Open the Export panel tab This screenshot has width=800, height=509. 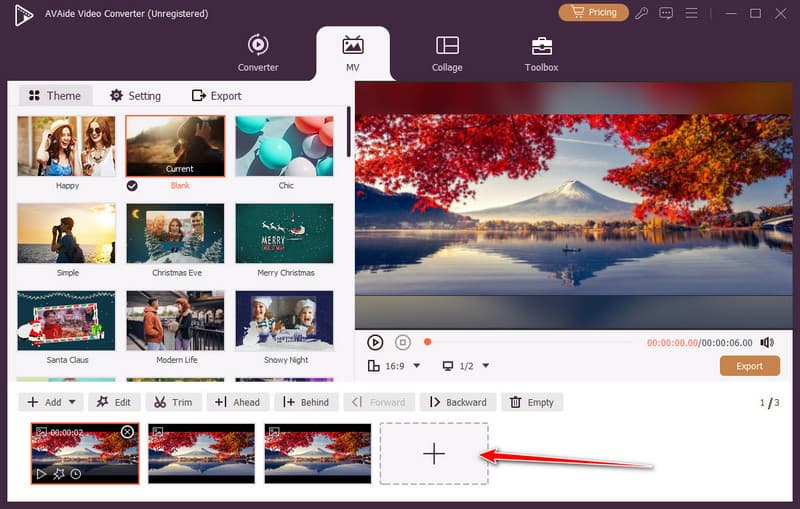pyautogui.click(x=216, y=96)
